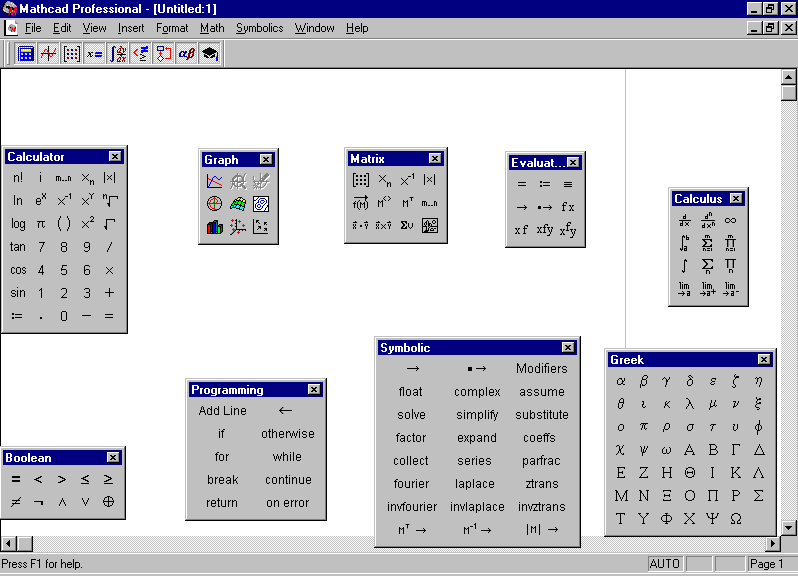Click Add Line in the Programming palette
798x576 pixels.
(222, 411)
